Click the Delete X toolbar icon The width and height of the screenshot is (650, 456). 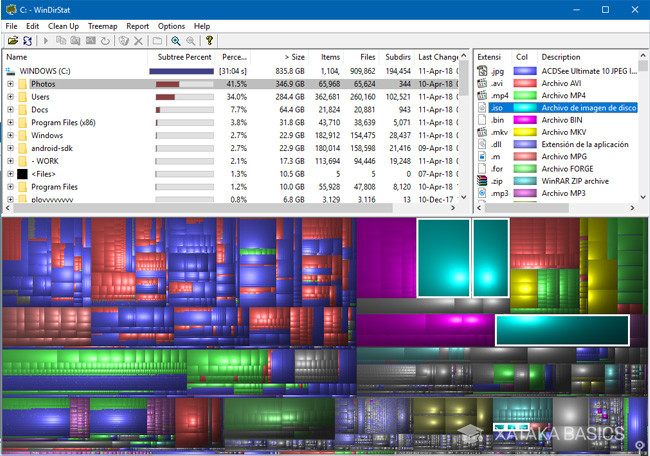pos(138,41)
